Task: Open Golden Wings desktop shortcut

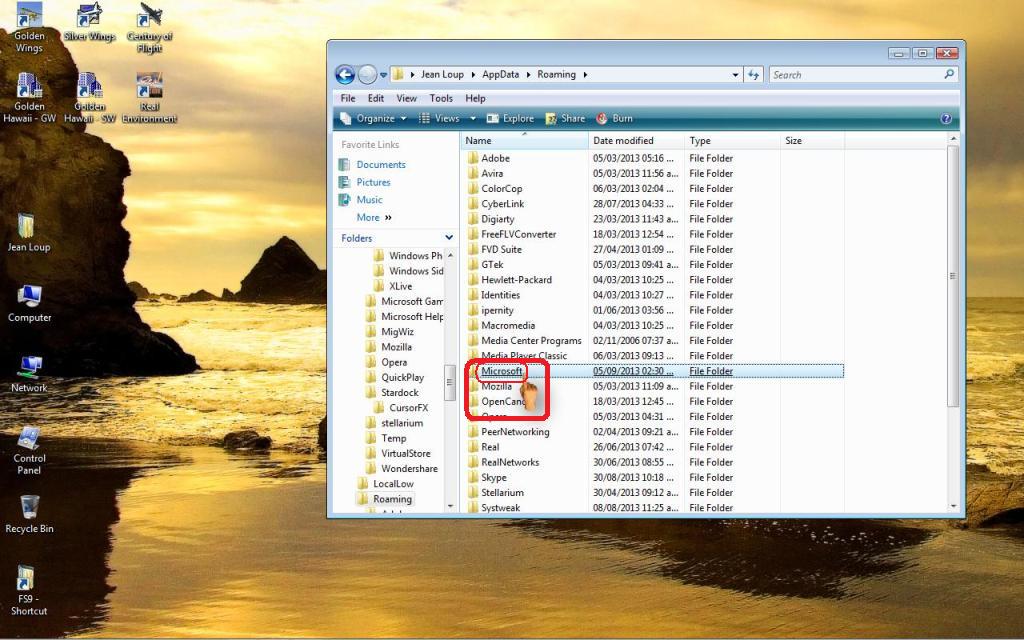Action: [29, 27]
